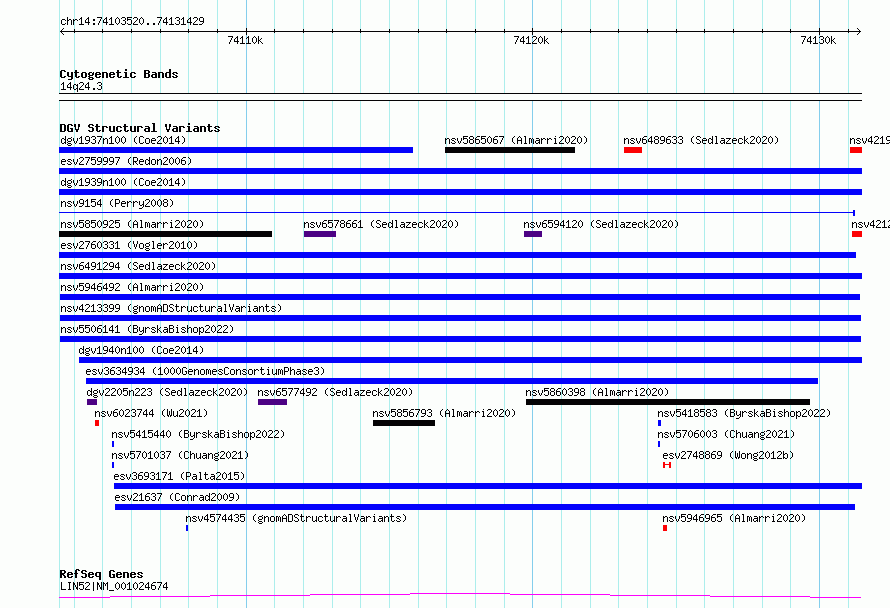The image size is (890, 608).
Task: Select dgv1940n100 (Coe2014) label
Action: coord(141,350)
